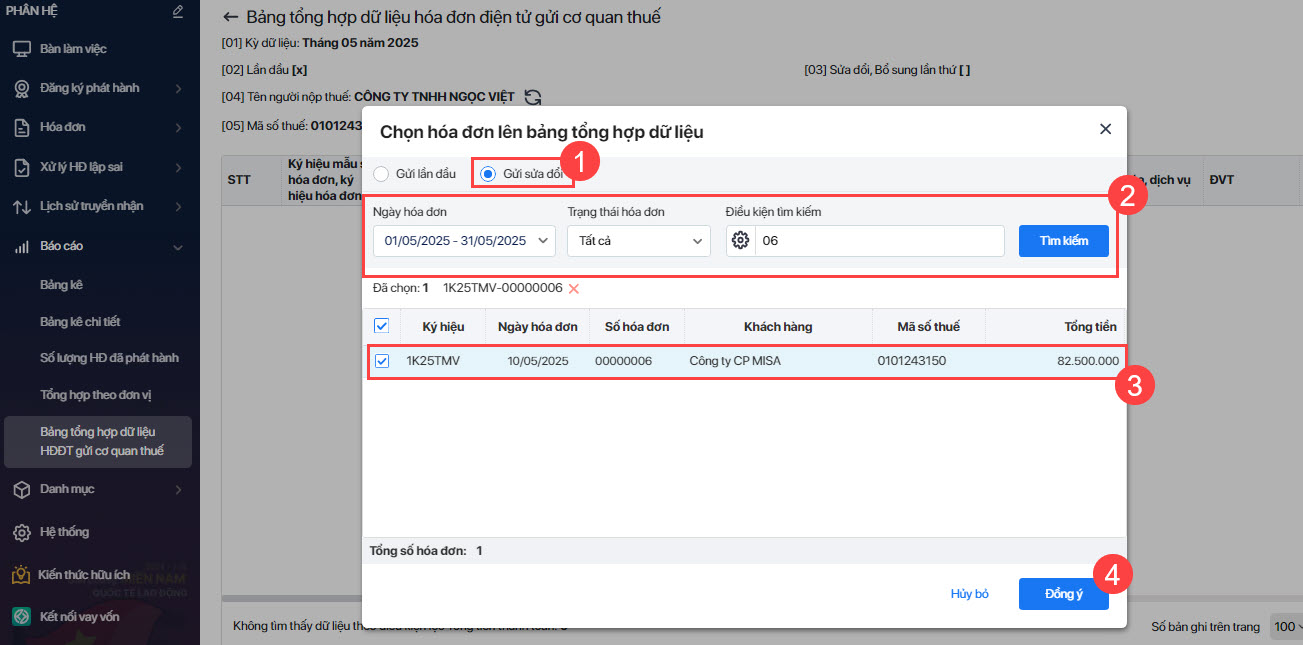Open Số lượng HĐ đã phát hành report

109,358
